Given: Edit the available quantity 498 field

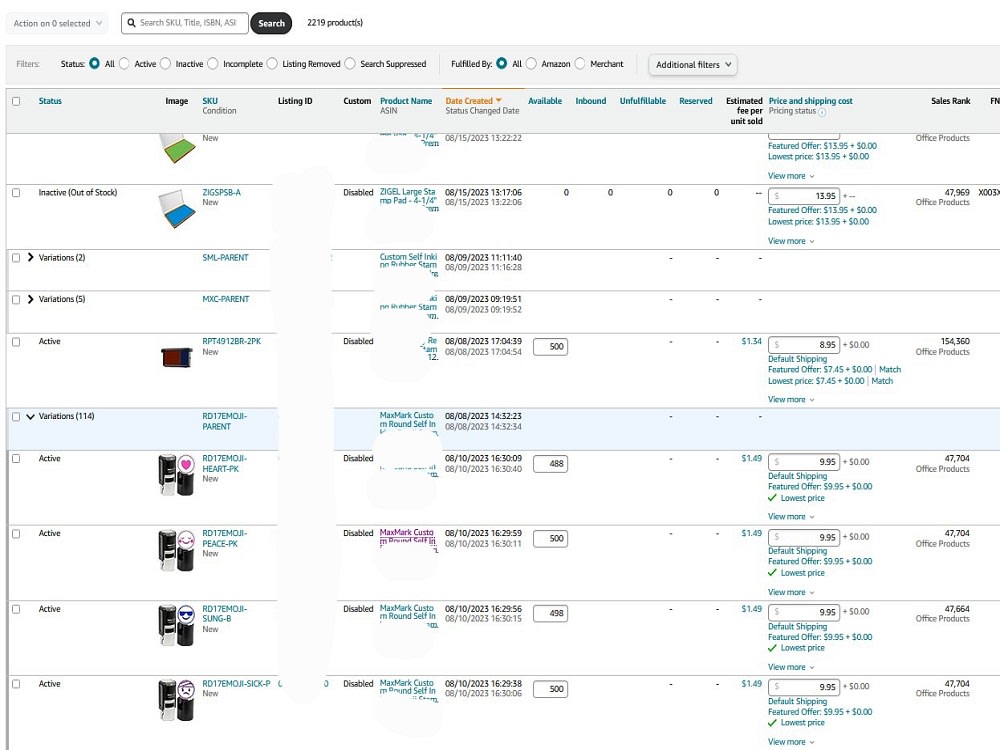Looking at the screenshot, I should pos(550,614).
